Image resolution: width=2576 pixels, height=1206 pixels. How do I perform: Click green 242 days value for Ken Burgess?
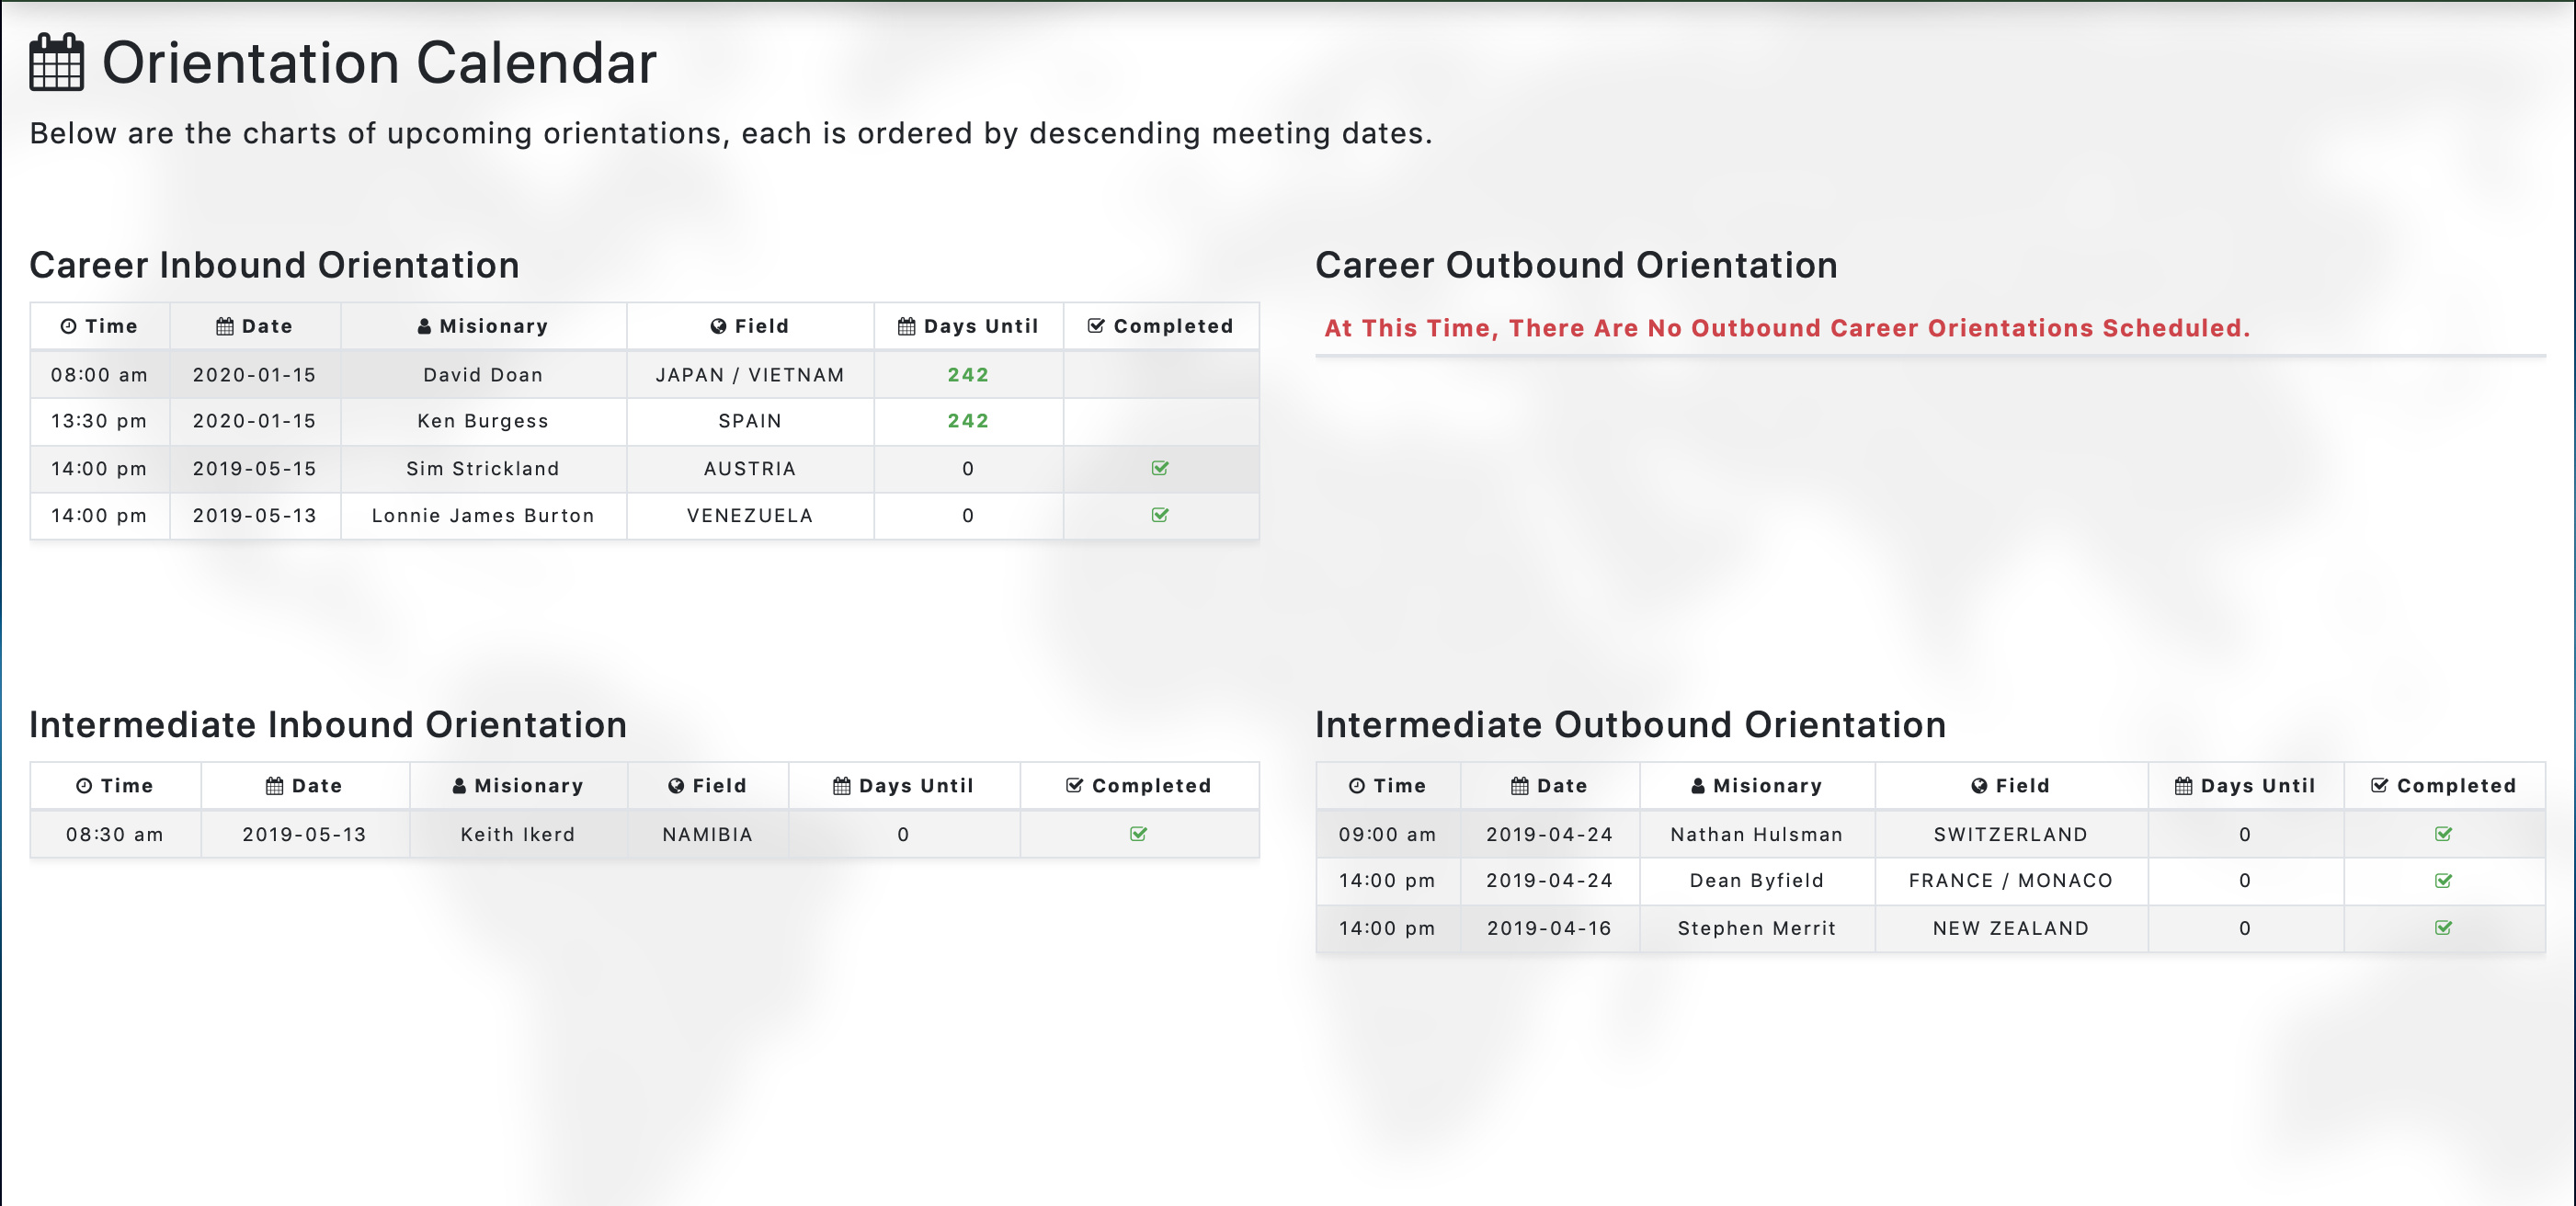pos(968,421)
